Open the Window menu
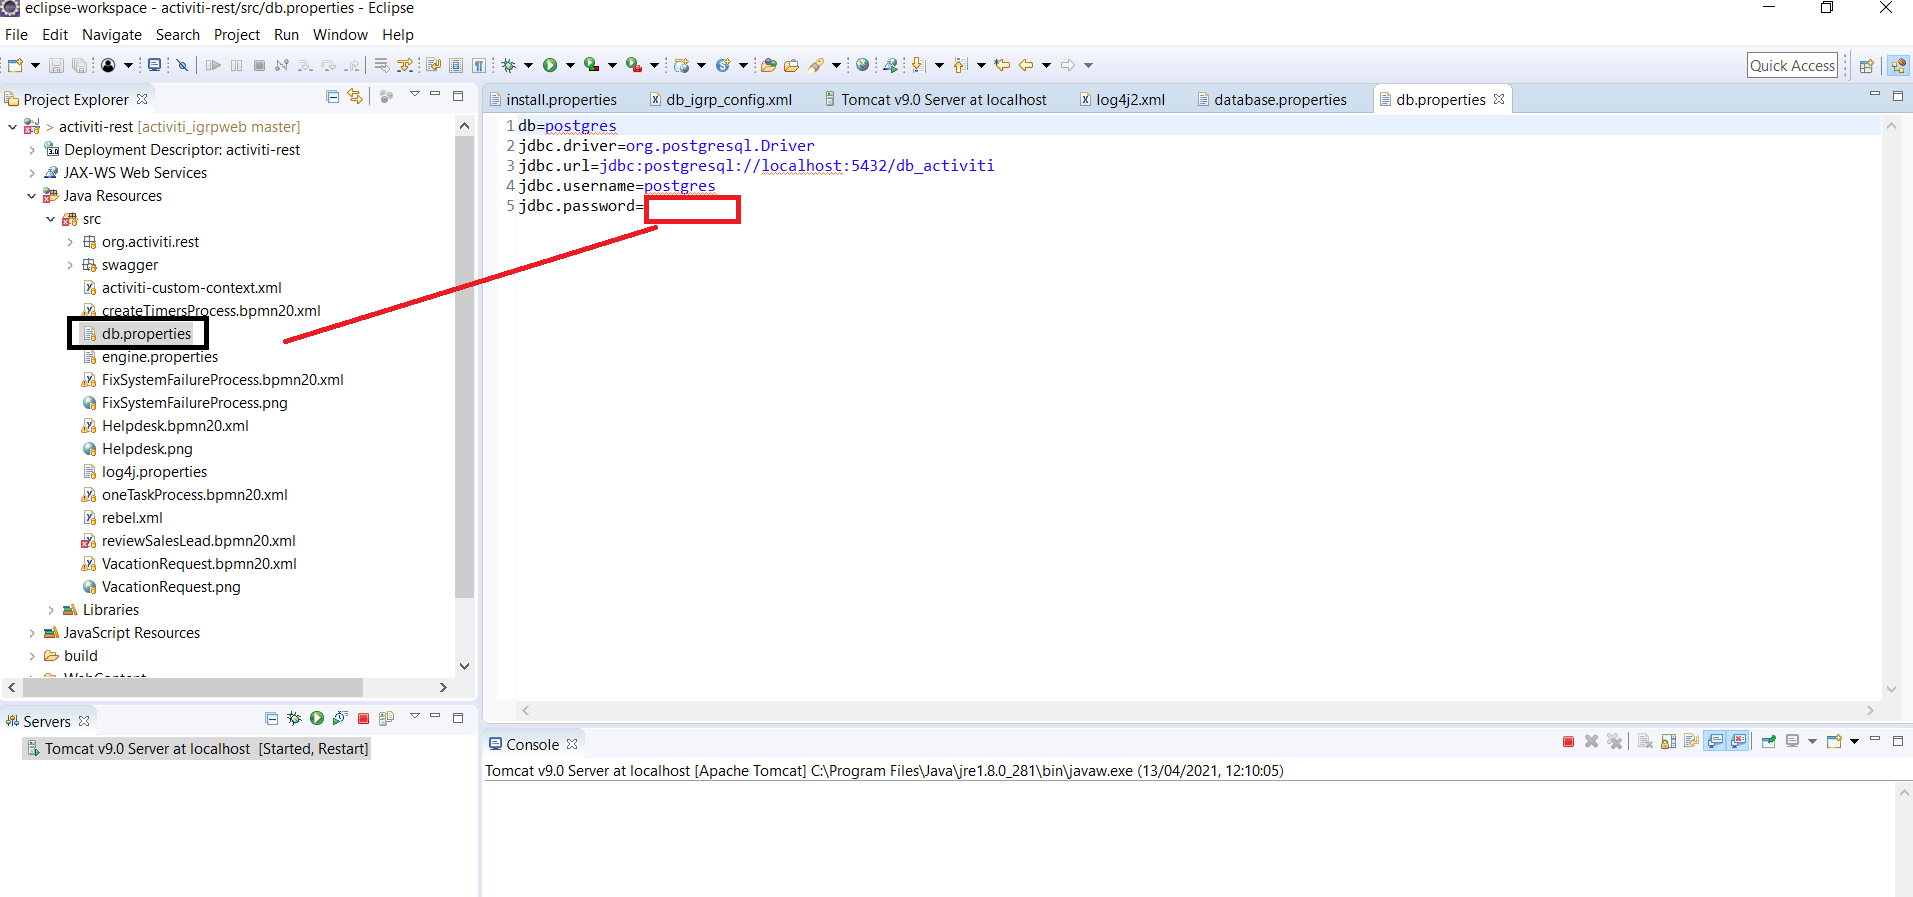This screenshot has width=1913, height=897. 340,35
